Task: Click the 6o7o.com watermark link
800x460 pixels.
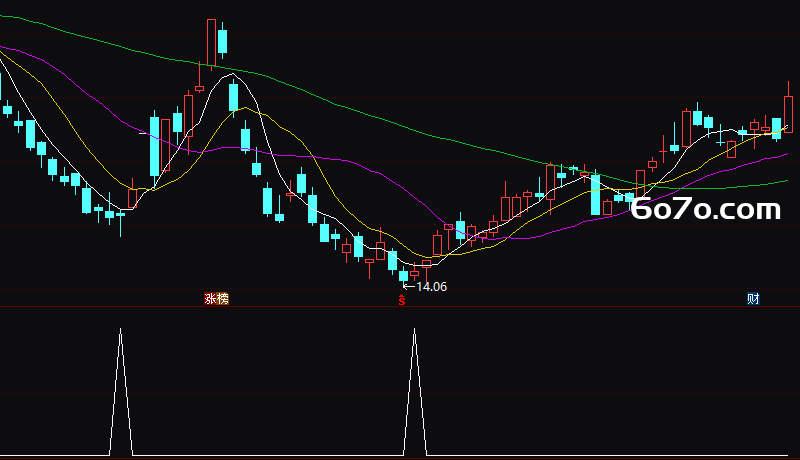Action: 706,209
